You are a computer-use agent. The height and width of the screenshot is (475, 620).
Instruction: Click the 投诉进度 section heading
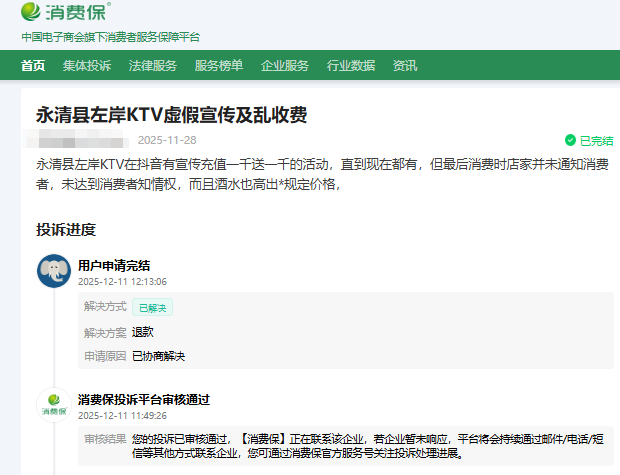coord(66,230)
